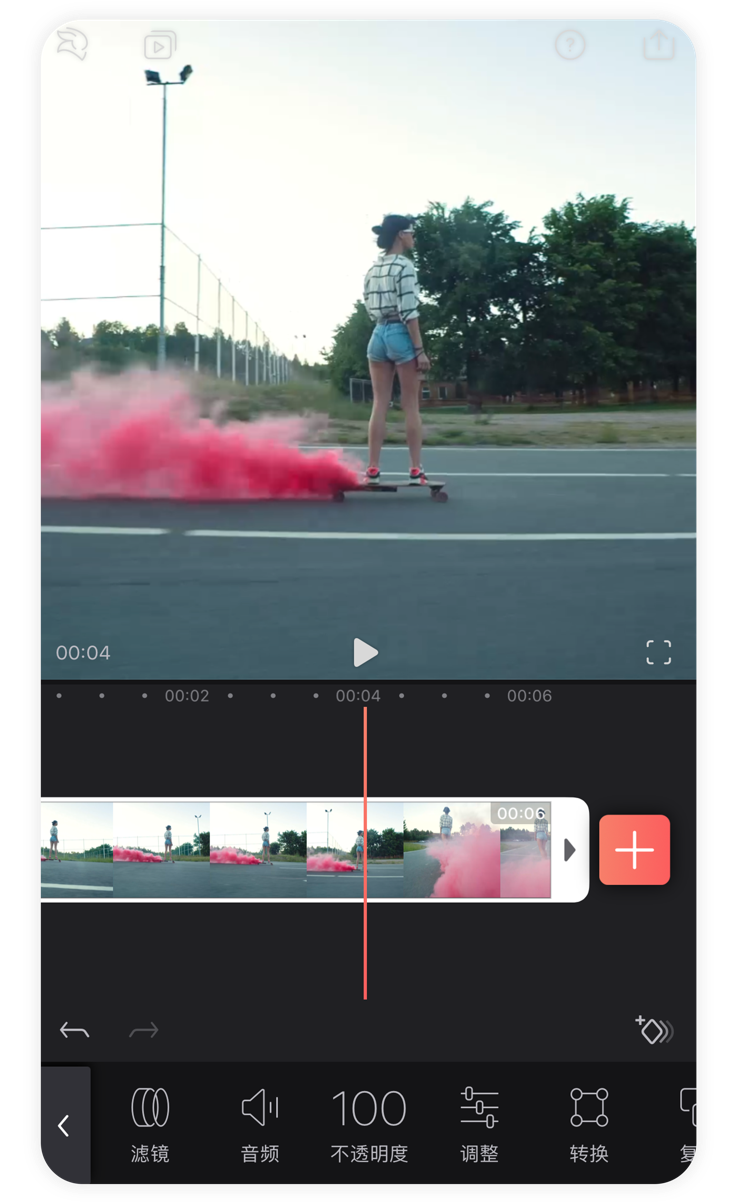
Task: Jump to 00:02 on the timeline ruler
Action: [x=187, y=696]
